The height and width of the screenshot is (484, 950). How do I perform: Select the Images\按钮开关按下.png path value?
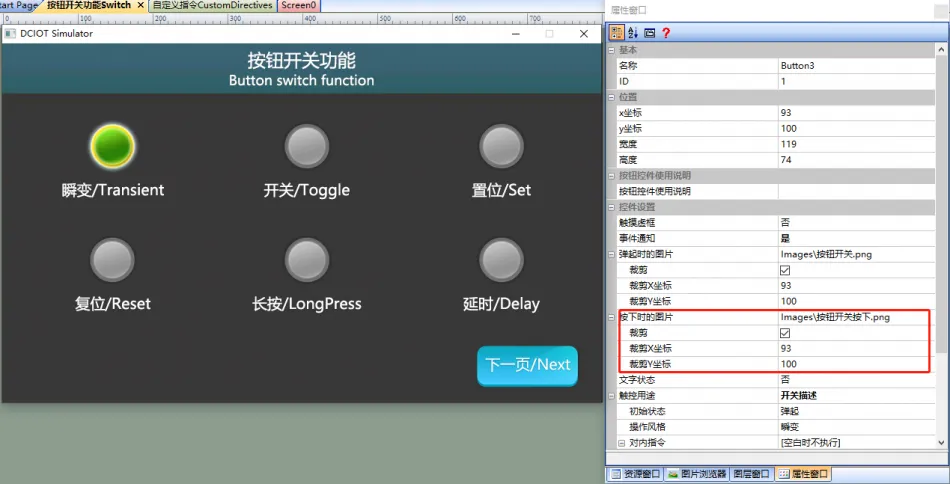[857, 317]
